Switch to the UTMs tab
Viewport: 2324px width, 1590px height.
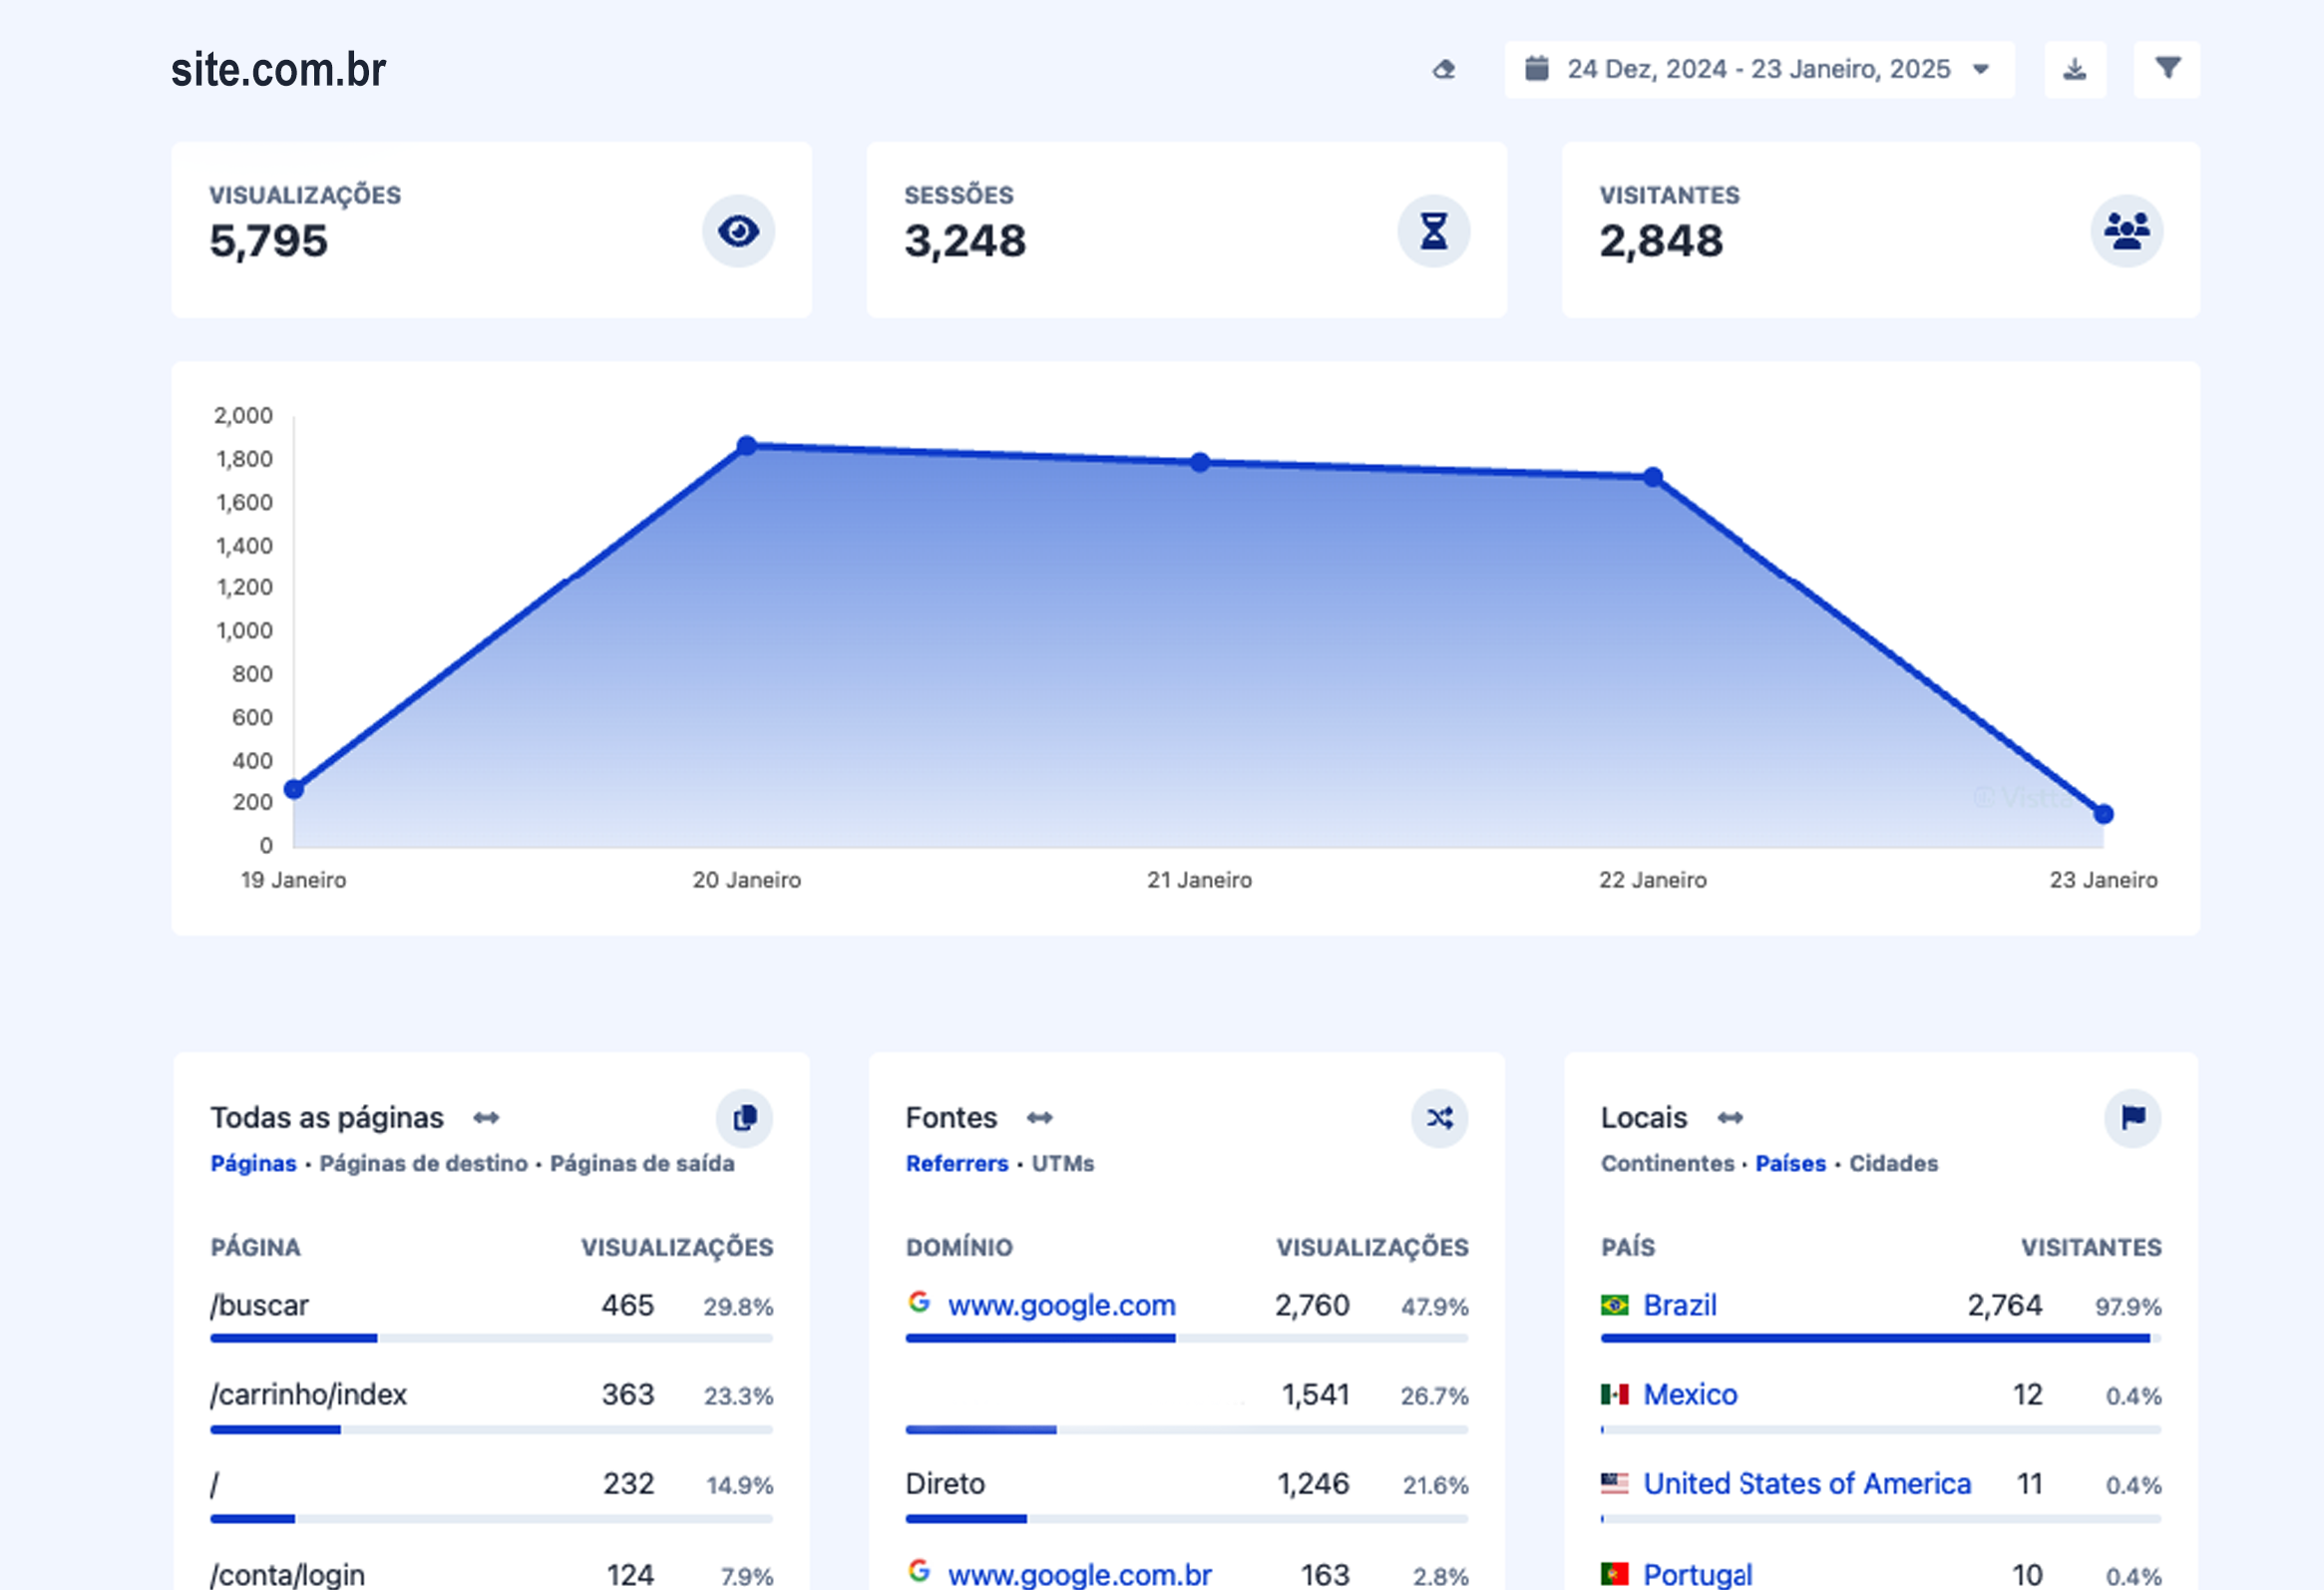point(1063,1163)
